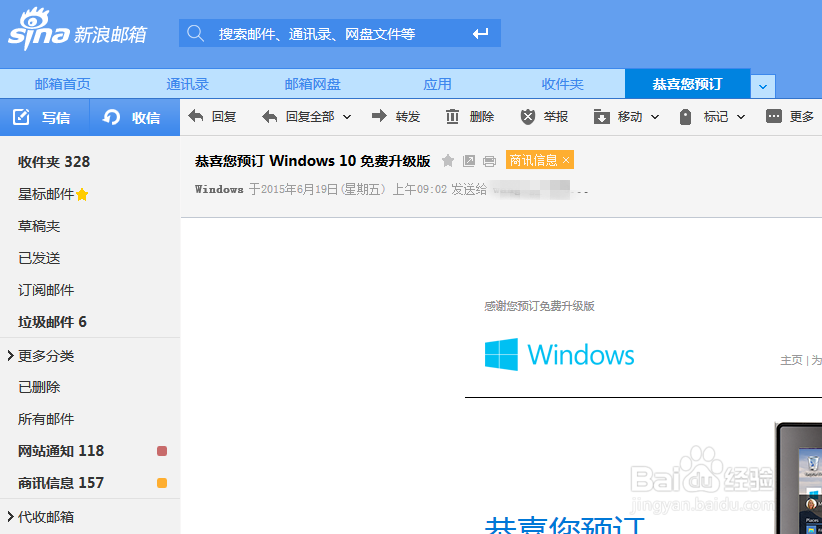Viewport: 822px width, 534px height.
Task: Click 回复全部 reply all button
Action: [x=298, y=116]
